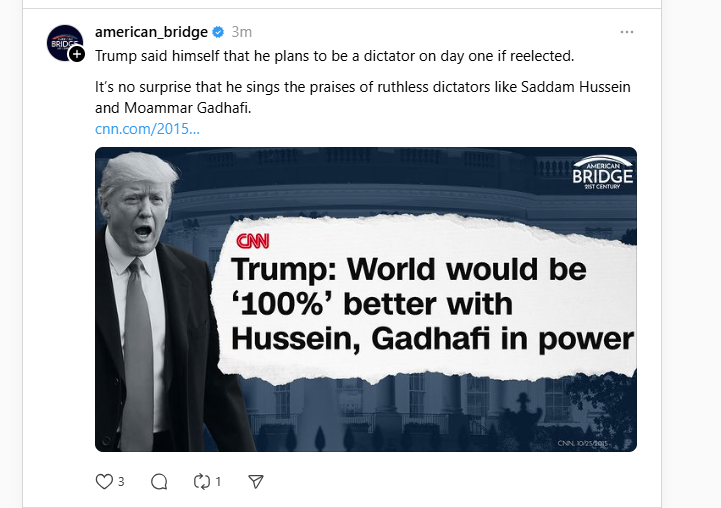Viewport: 721px width, 508px height.
Task: Open the american_bridge profile avatar
Action: click(x=64, y=42)
